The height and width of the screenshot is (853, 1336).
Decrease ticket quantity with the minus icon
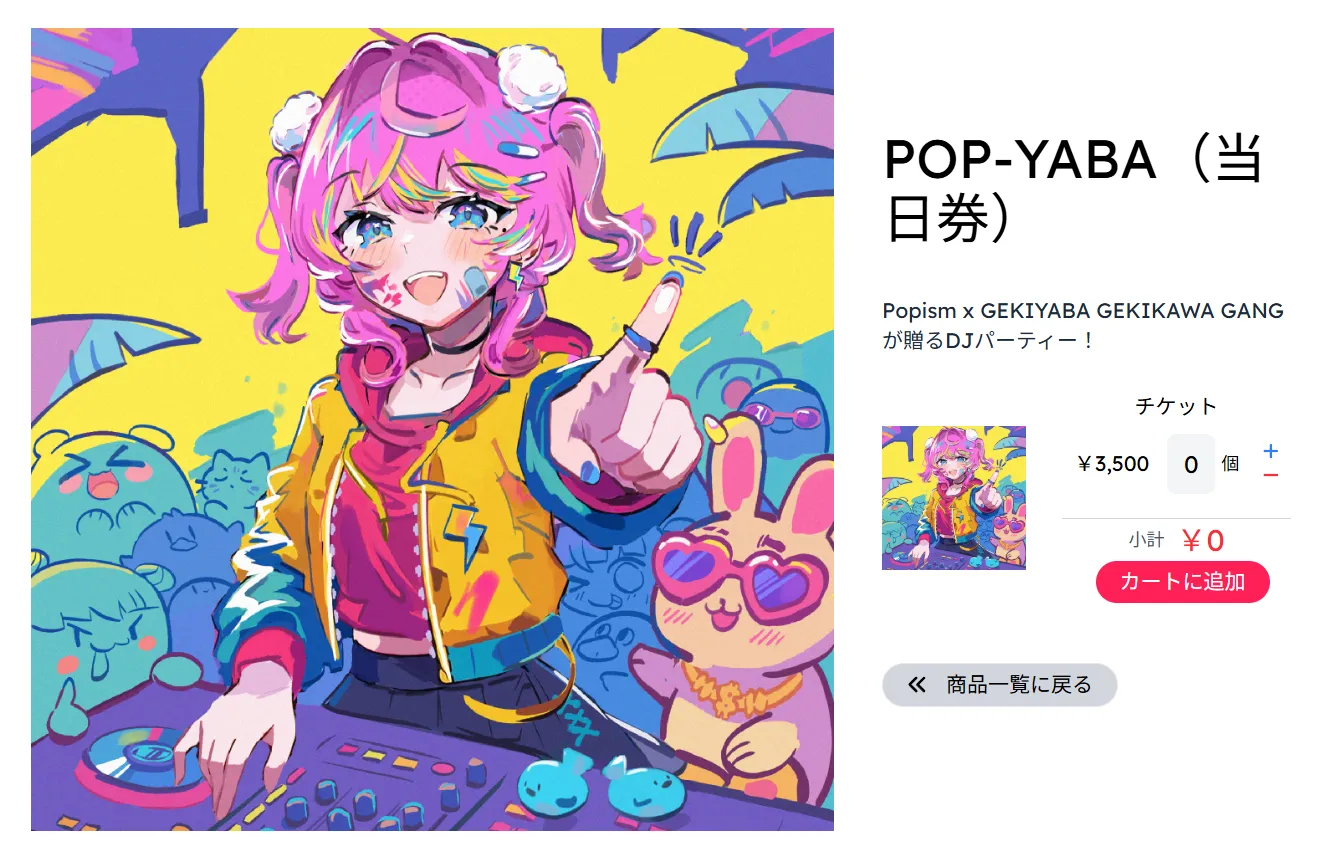pos(1270,475)
